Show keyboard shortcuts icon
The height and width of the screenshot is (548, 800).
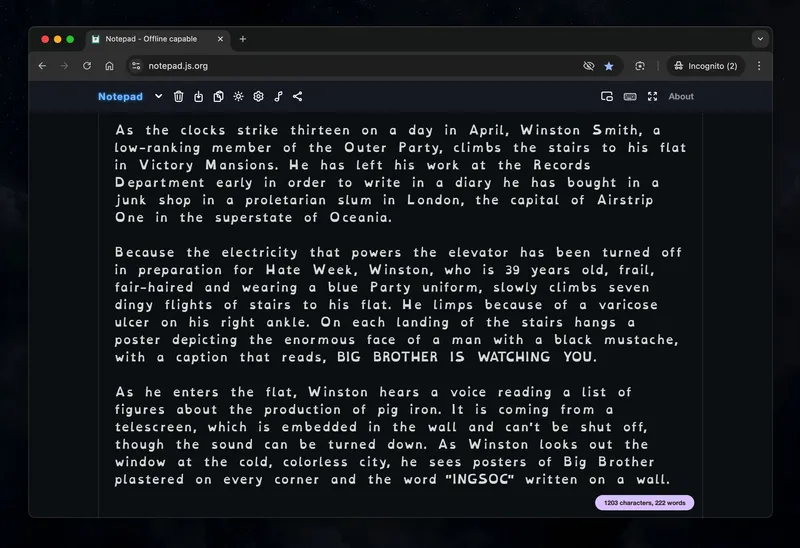coord(630,97)
